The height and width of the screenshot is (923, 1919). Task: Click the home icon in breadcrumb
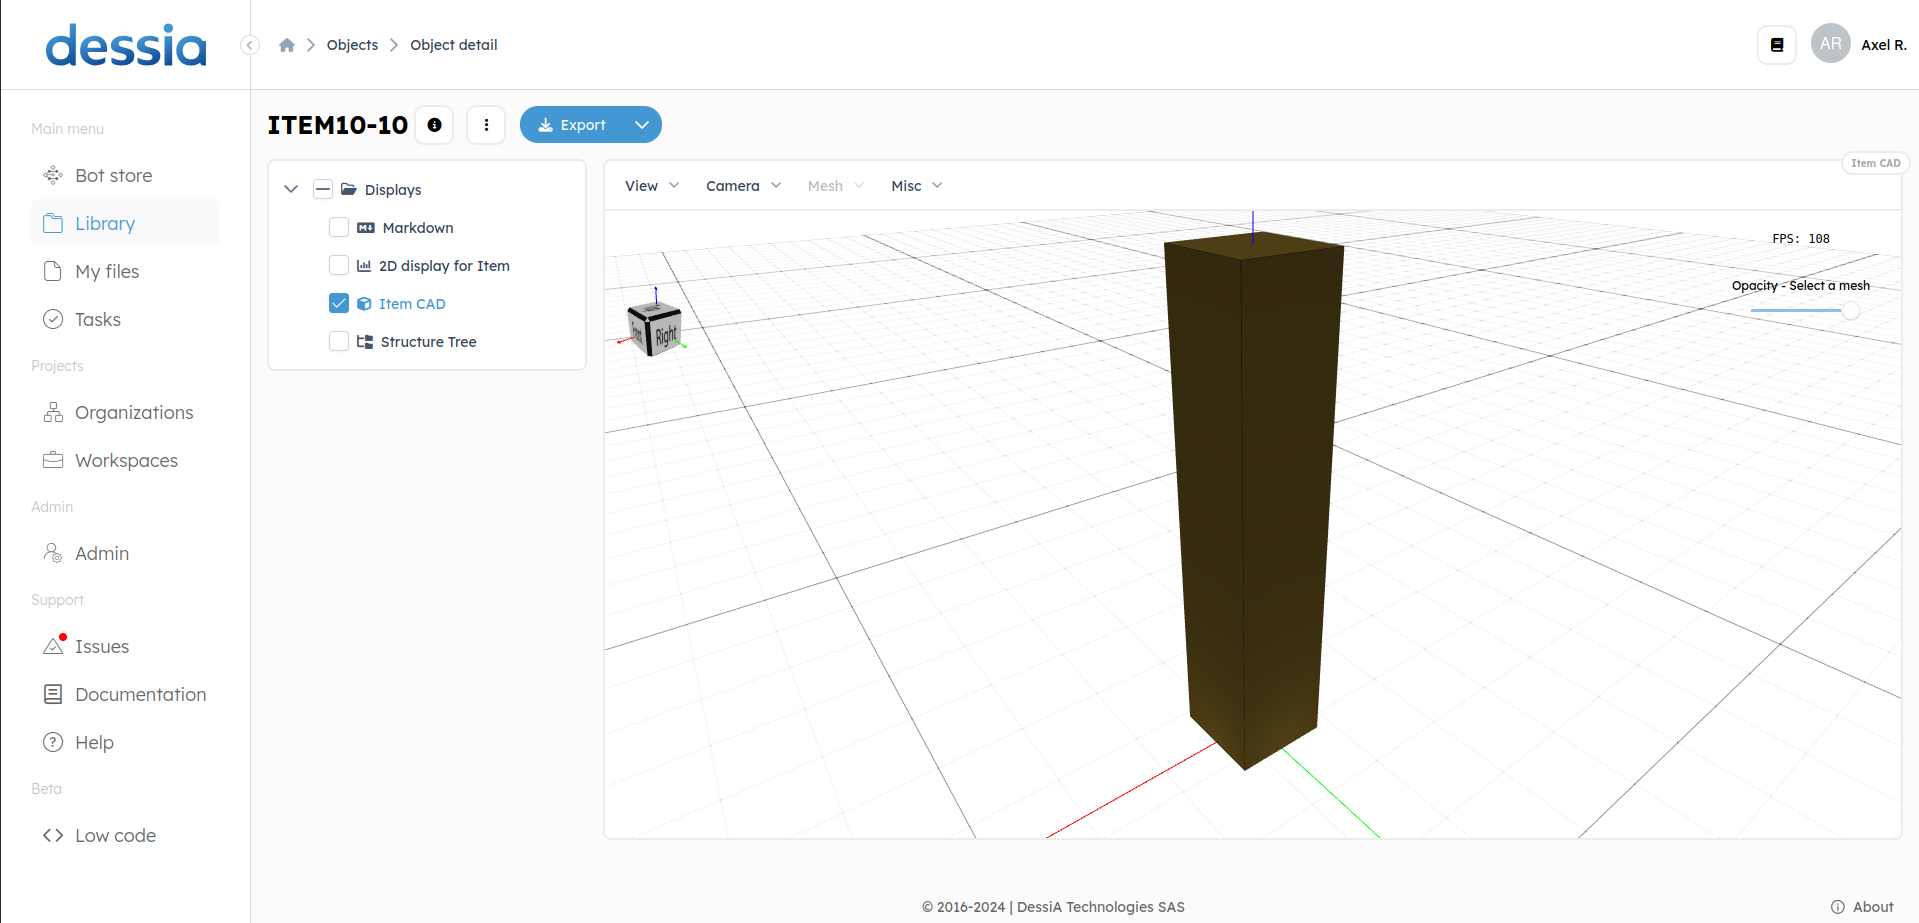[x=287, y=45]
